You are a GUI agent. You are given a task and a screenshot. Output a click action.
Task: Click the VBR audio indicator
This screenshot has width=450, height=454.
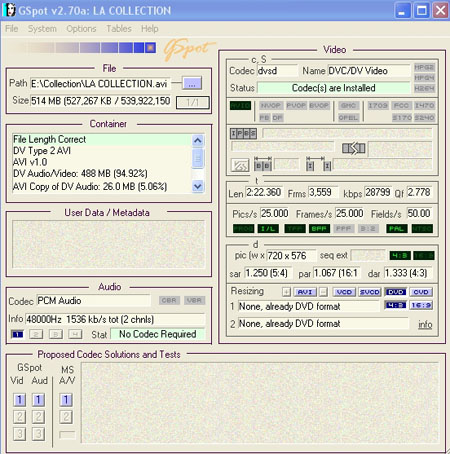coord(194,300)
